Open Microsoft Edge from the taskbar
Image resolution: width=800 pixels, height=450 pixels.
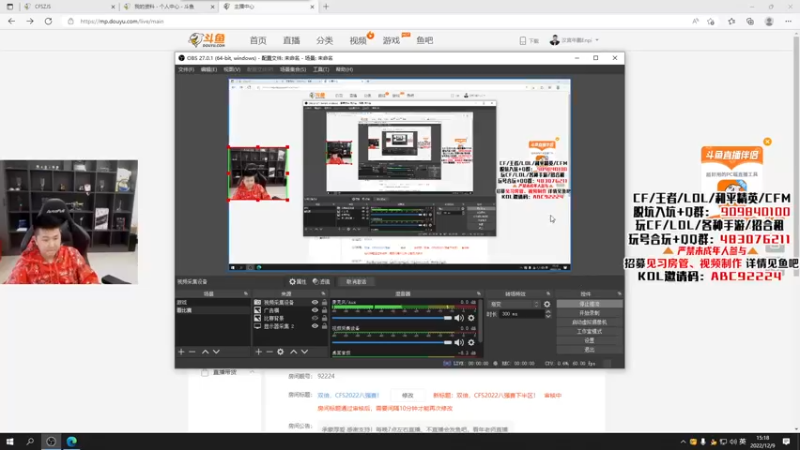(x=71, y=441)
